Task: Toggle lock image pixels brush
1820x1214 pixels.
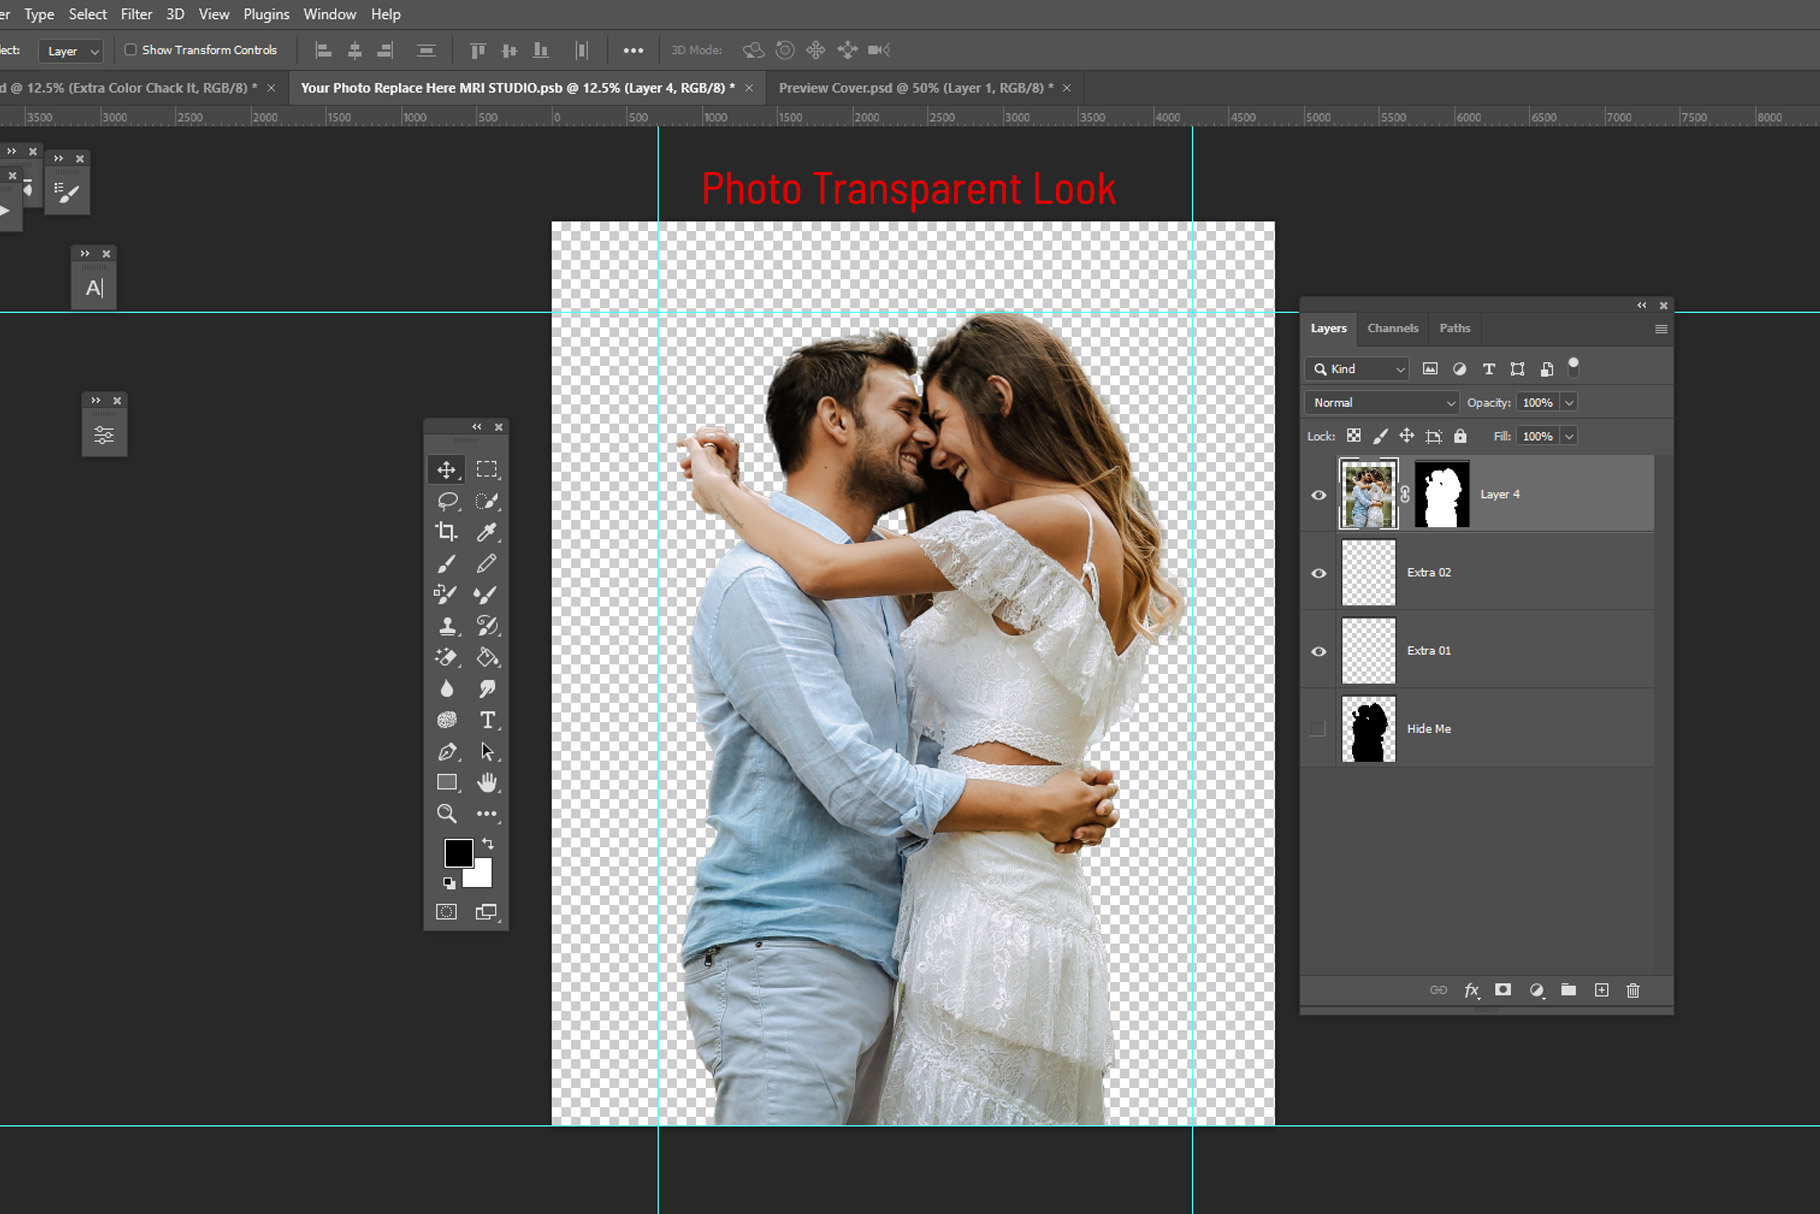Action: 1380,436
